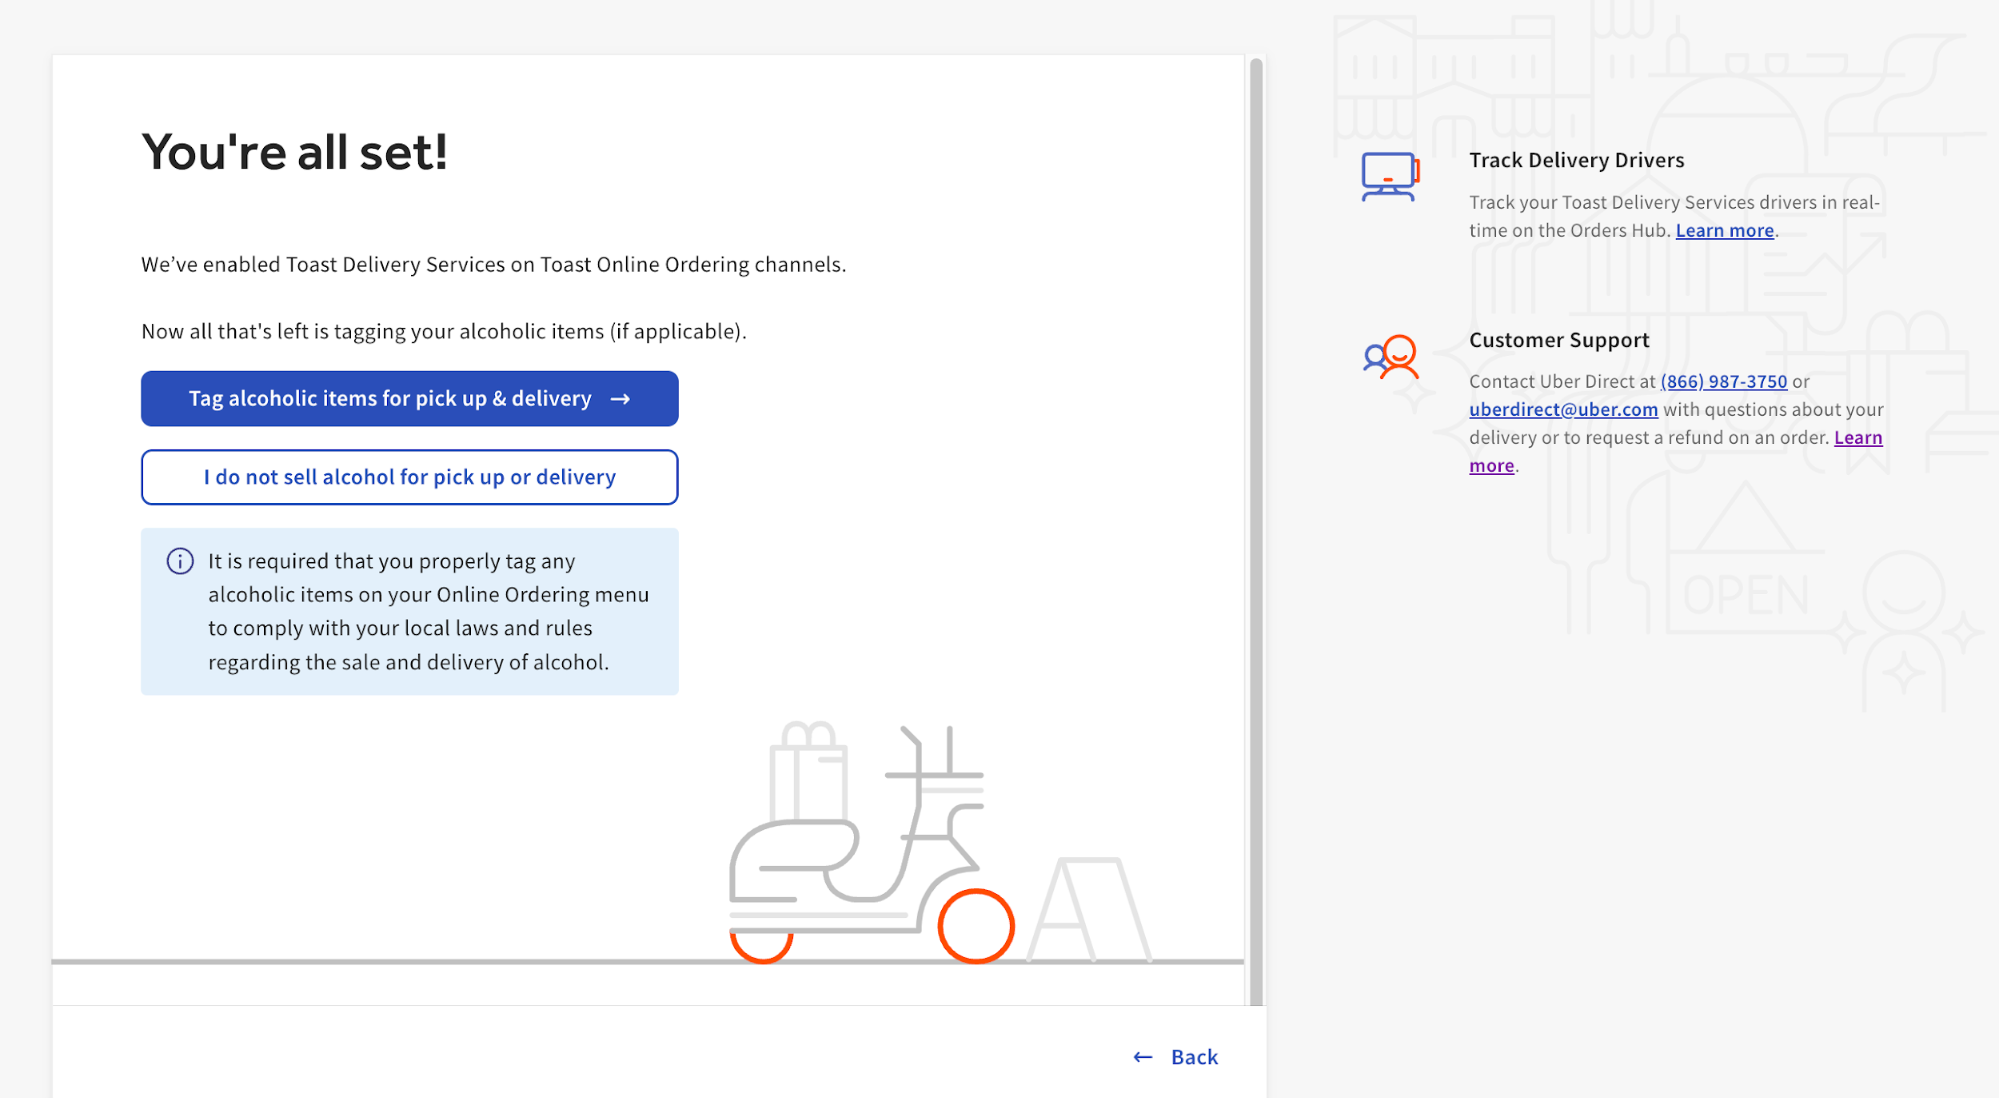Click the Customer Support people icon
1999x1098 pixels.
click(x=1390, y=356)
